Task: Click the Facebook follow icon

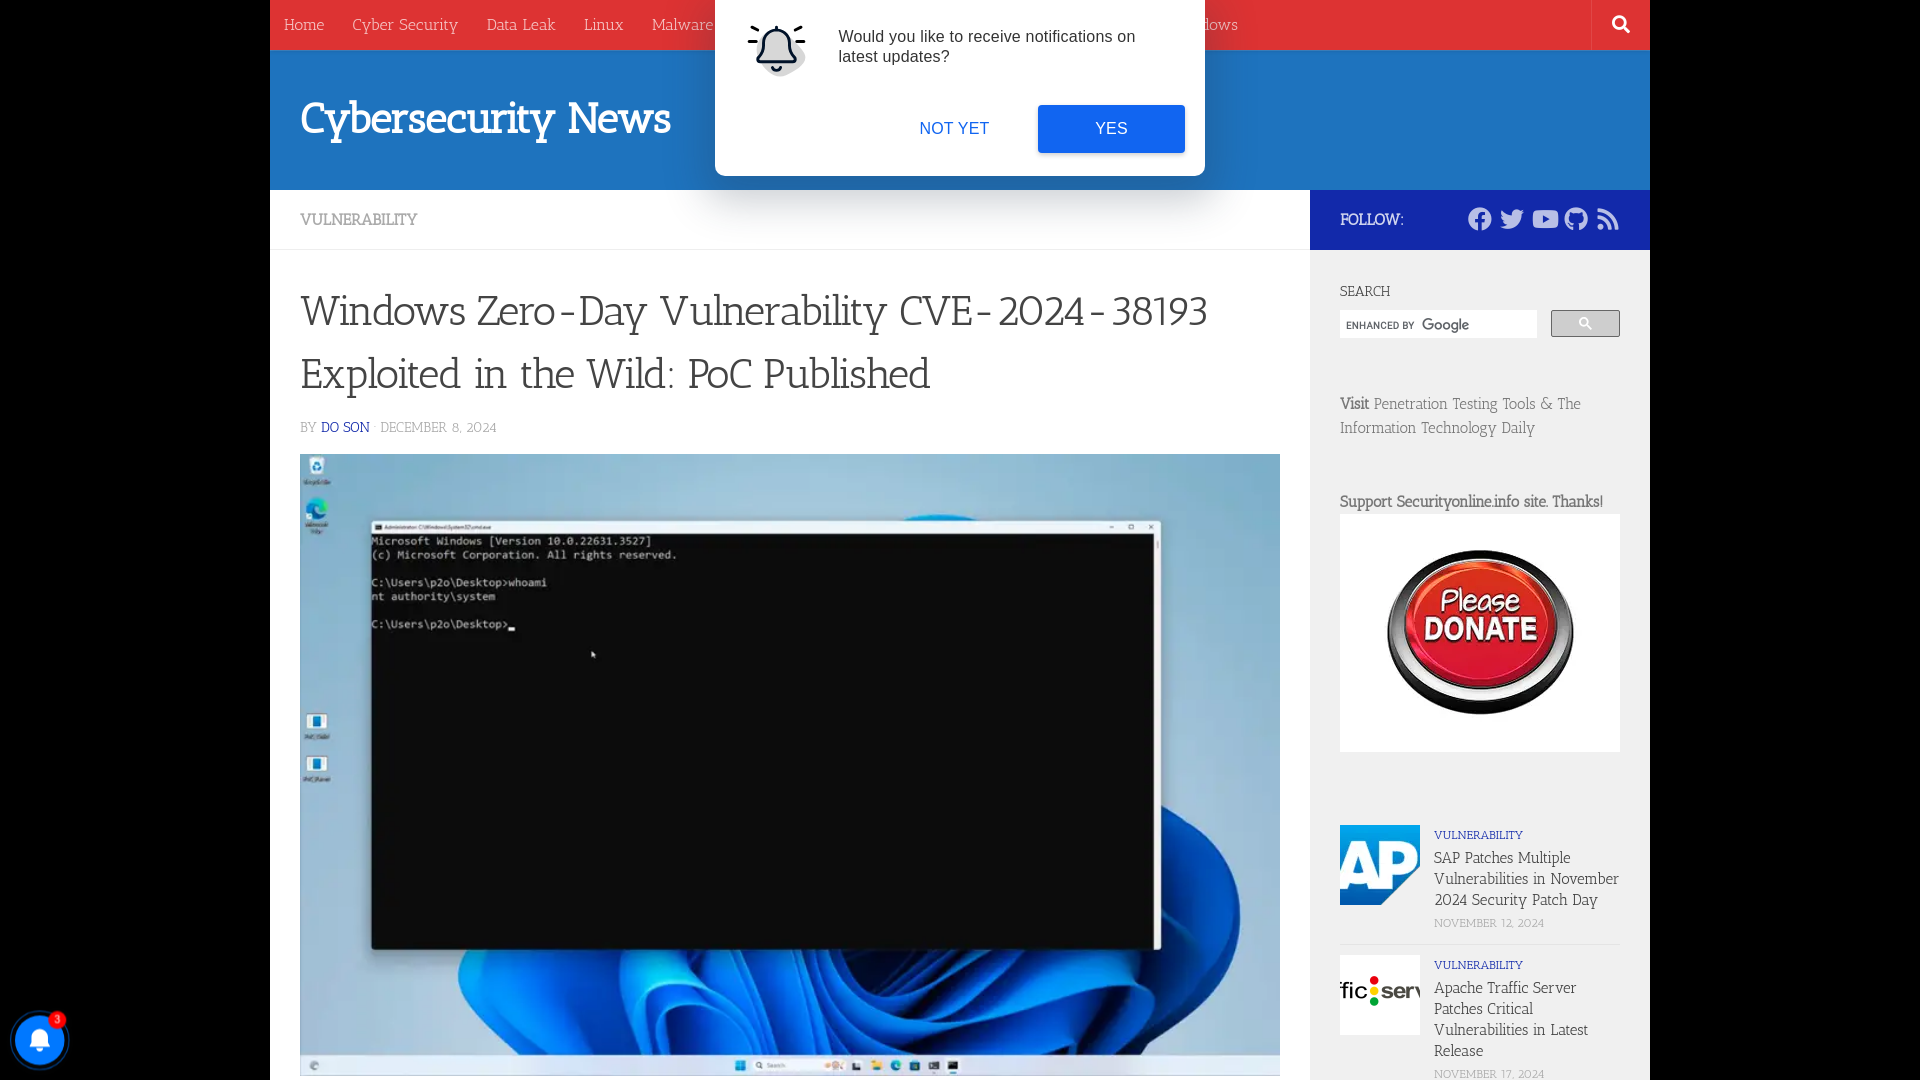Action: [1480, 218]
